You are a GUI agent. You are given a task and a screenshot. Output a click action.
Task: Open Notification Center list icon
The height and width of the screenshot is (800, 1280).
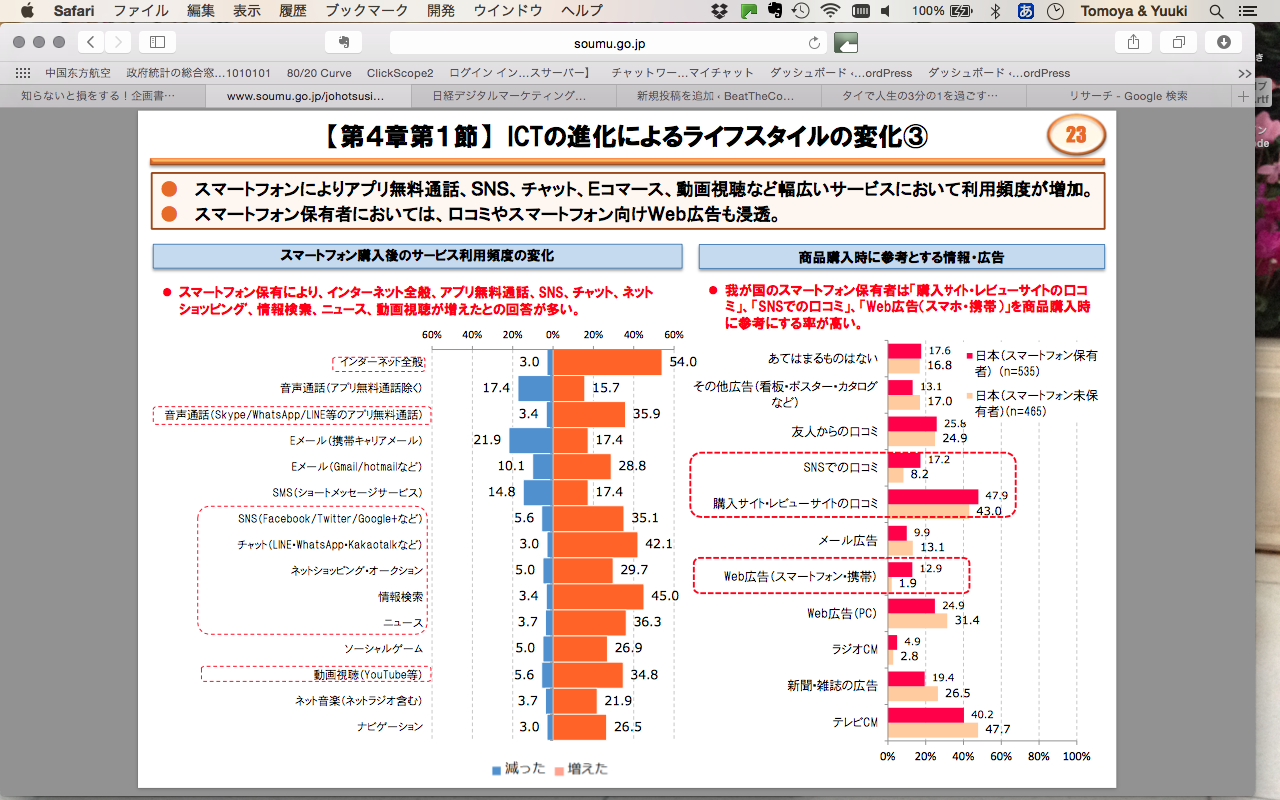[x=1250, y=11]
